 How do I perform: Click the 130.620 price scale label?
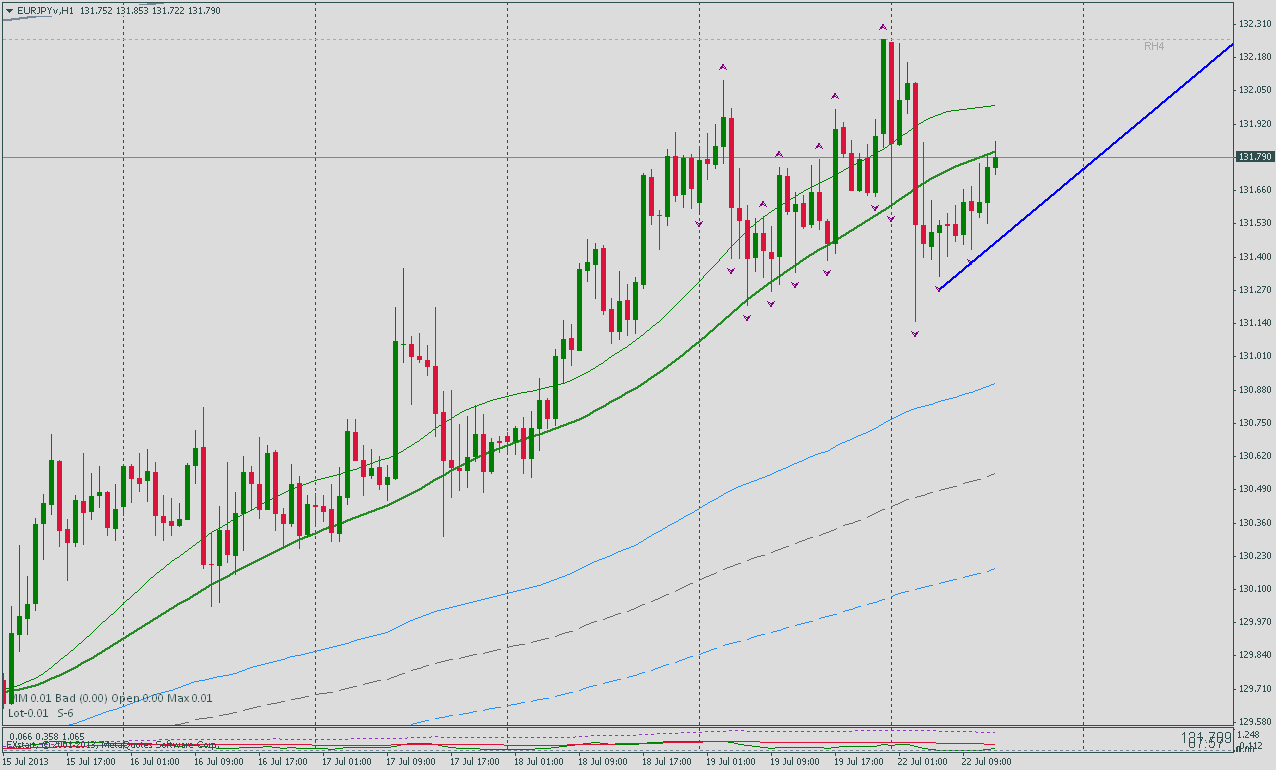1254,455
